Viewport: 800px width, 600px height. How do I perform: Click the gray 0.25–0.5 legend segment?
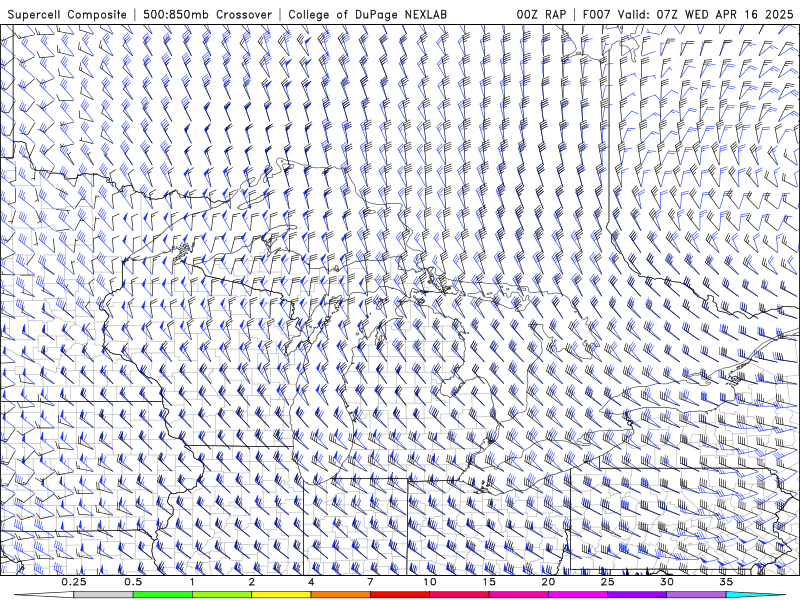104,595
